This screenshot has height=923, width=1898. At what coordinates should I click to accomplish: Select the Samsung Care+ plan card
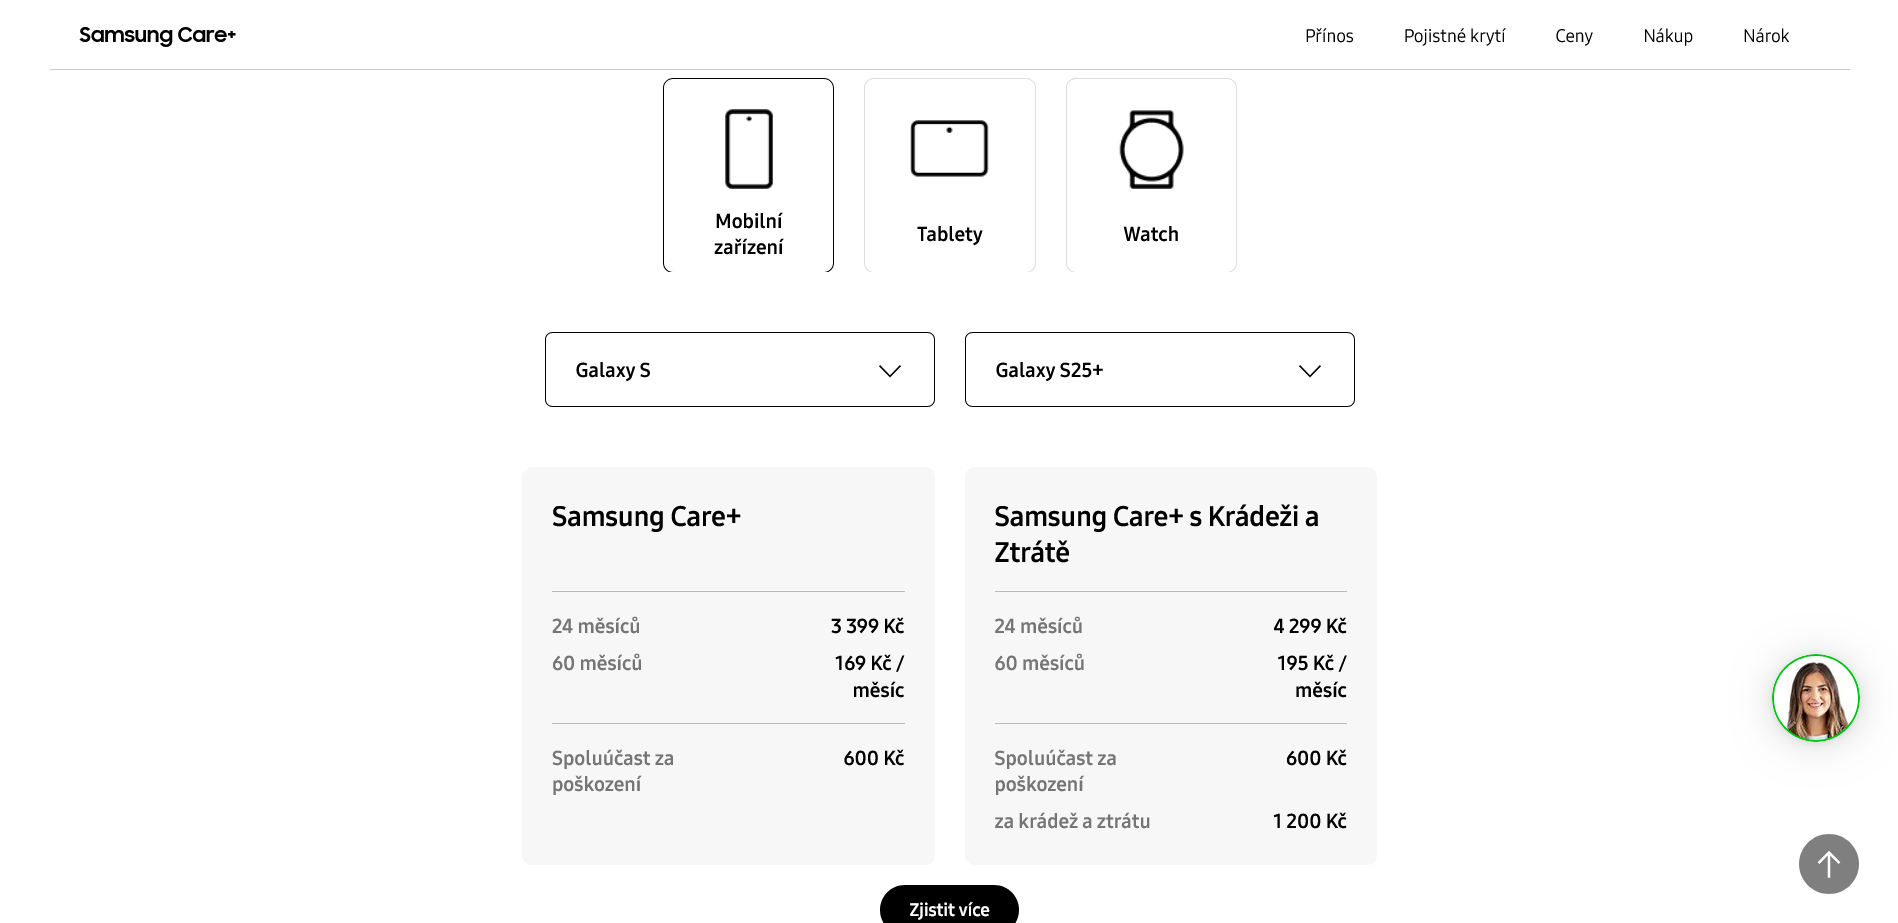(x=728, y=665)
